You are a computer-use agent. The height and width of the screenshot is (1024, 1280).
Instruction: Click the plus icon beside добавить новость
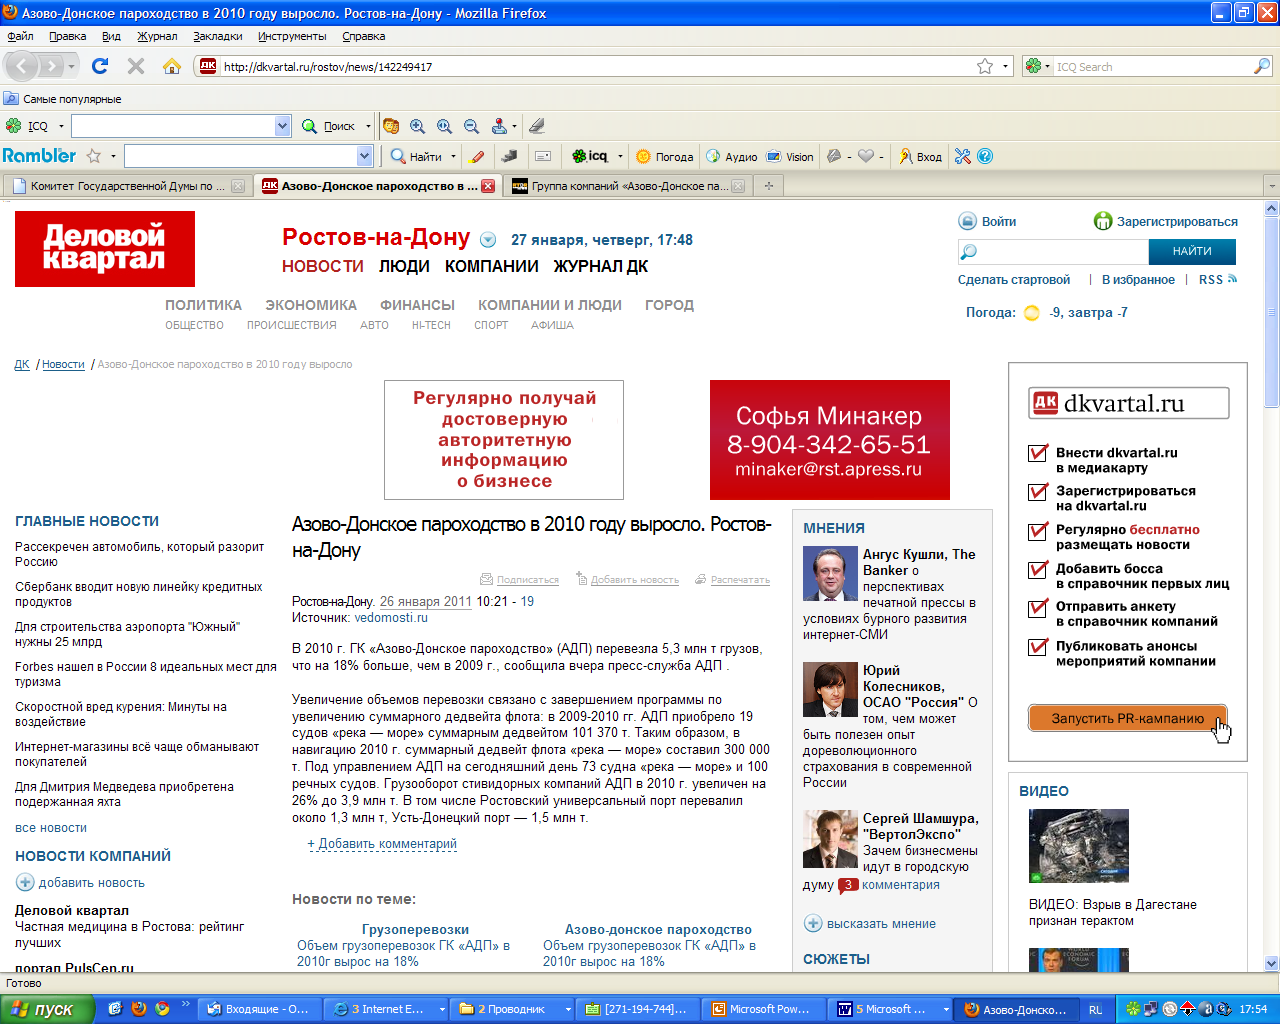point(25,882)
